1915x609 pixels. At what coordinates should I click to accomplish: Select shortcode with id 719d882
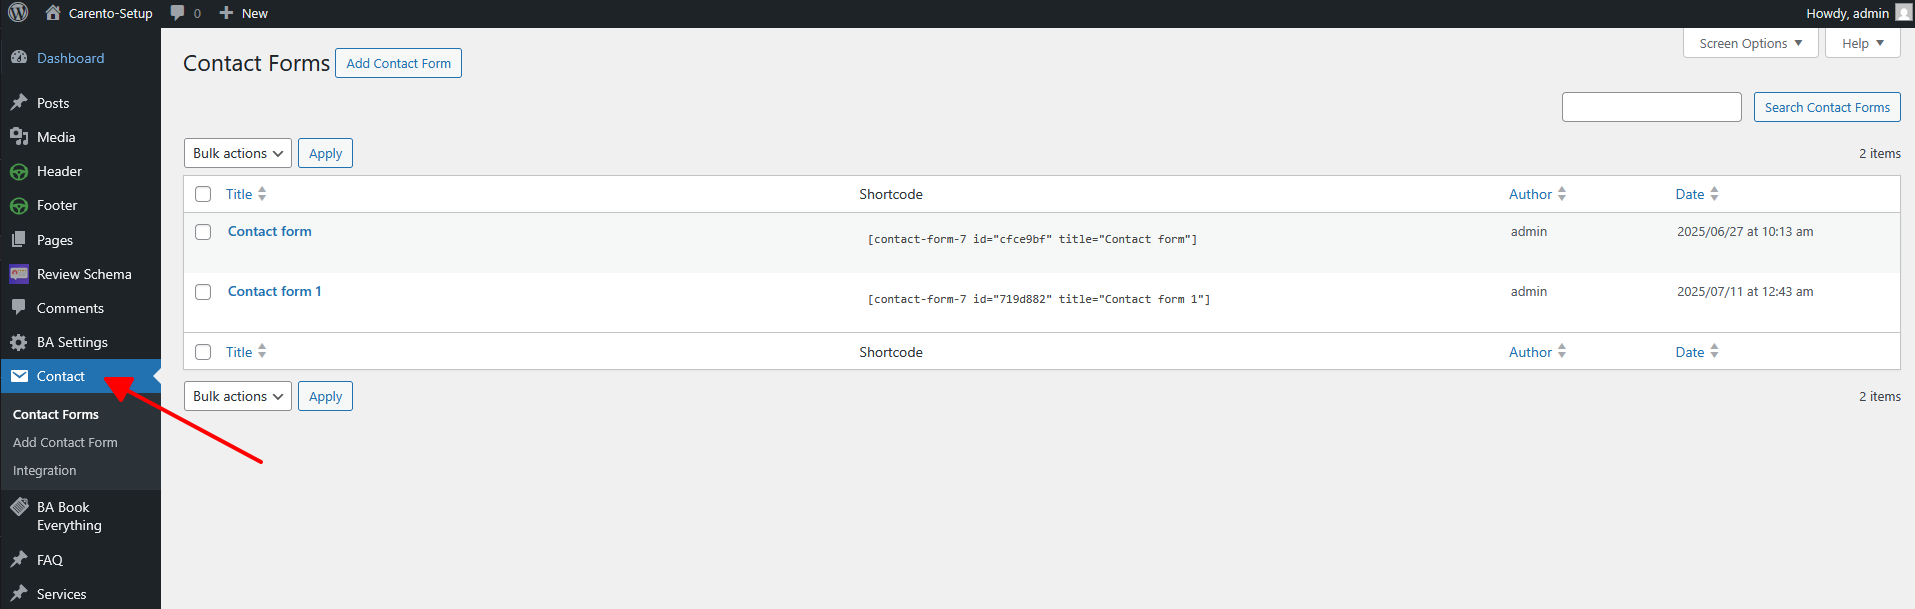click(x=1039, y=299)
